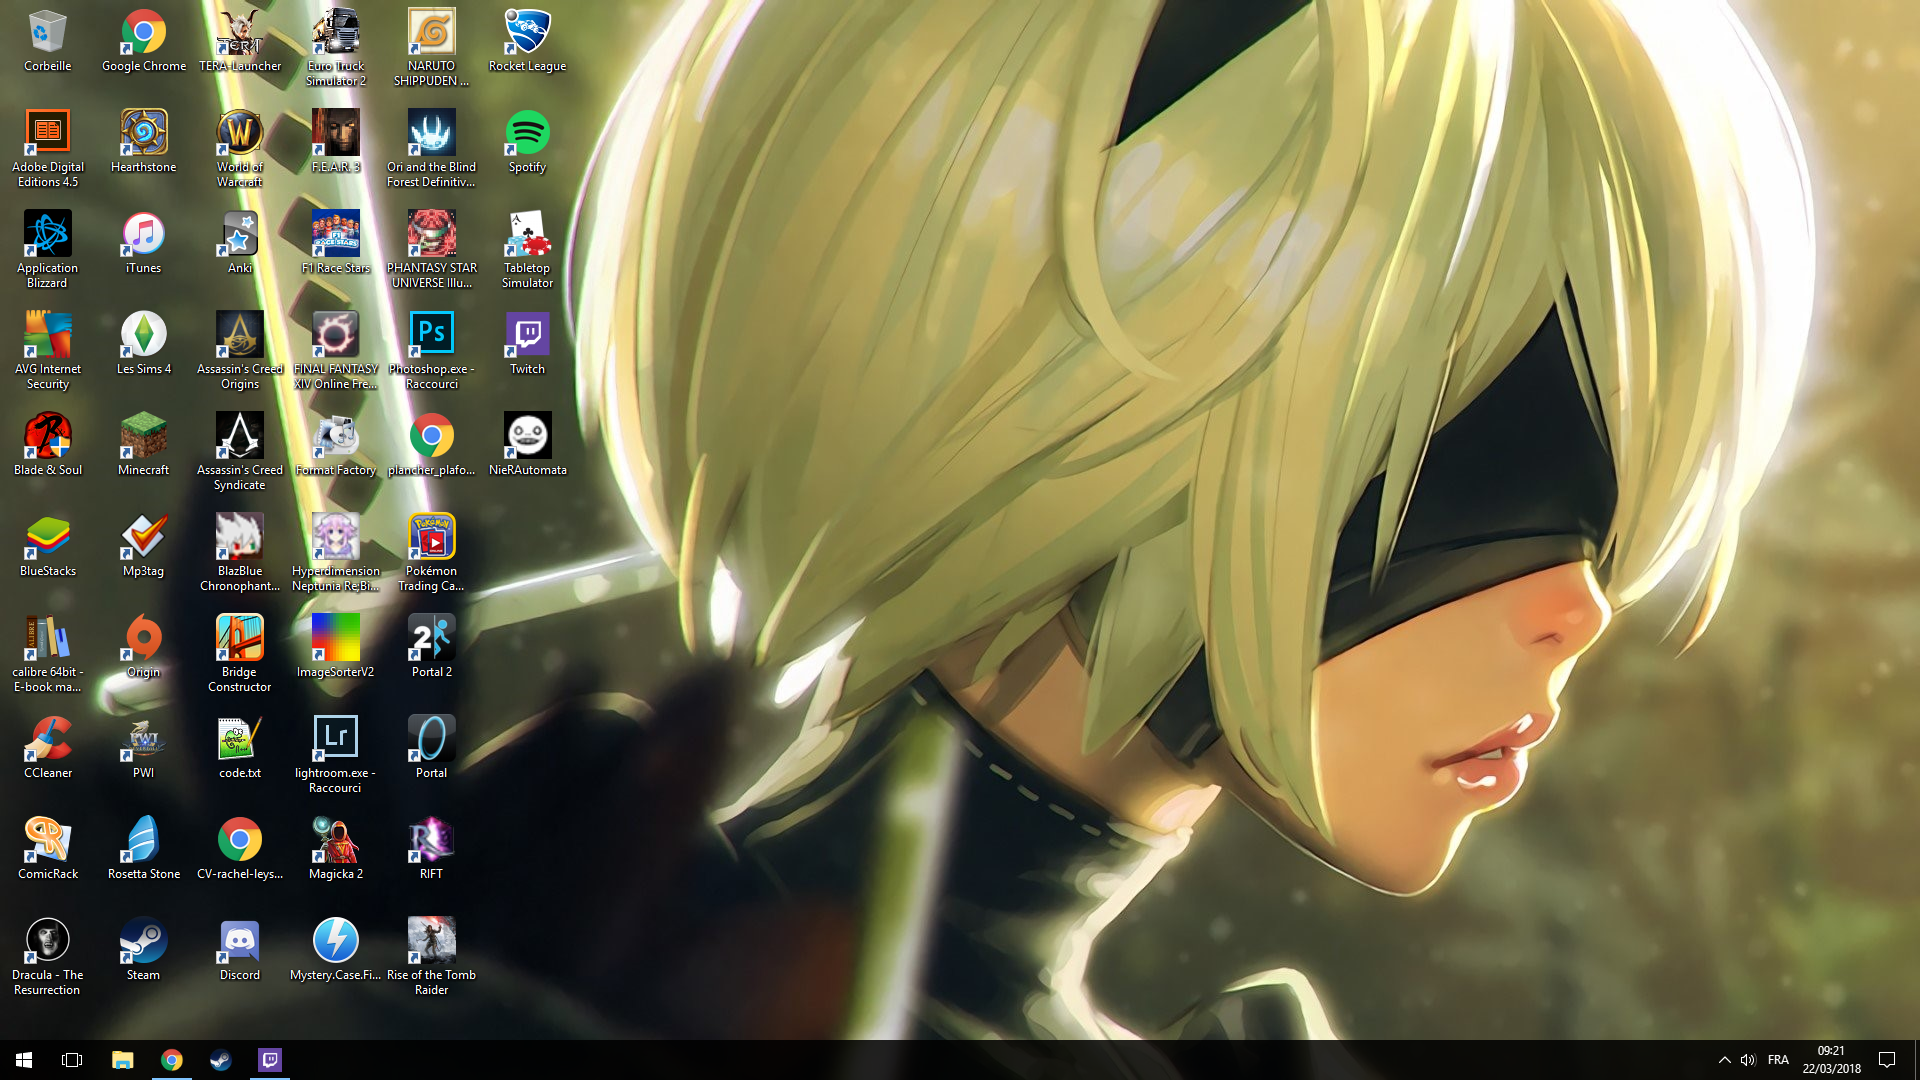Select calibre 64bit E-book manager icon
This screenshot has height=1080, width=1920.
[47, 654]
